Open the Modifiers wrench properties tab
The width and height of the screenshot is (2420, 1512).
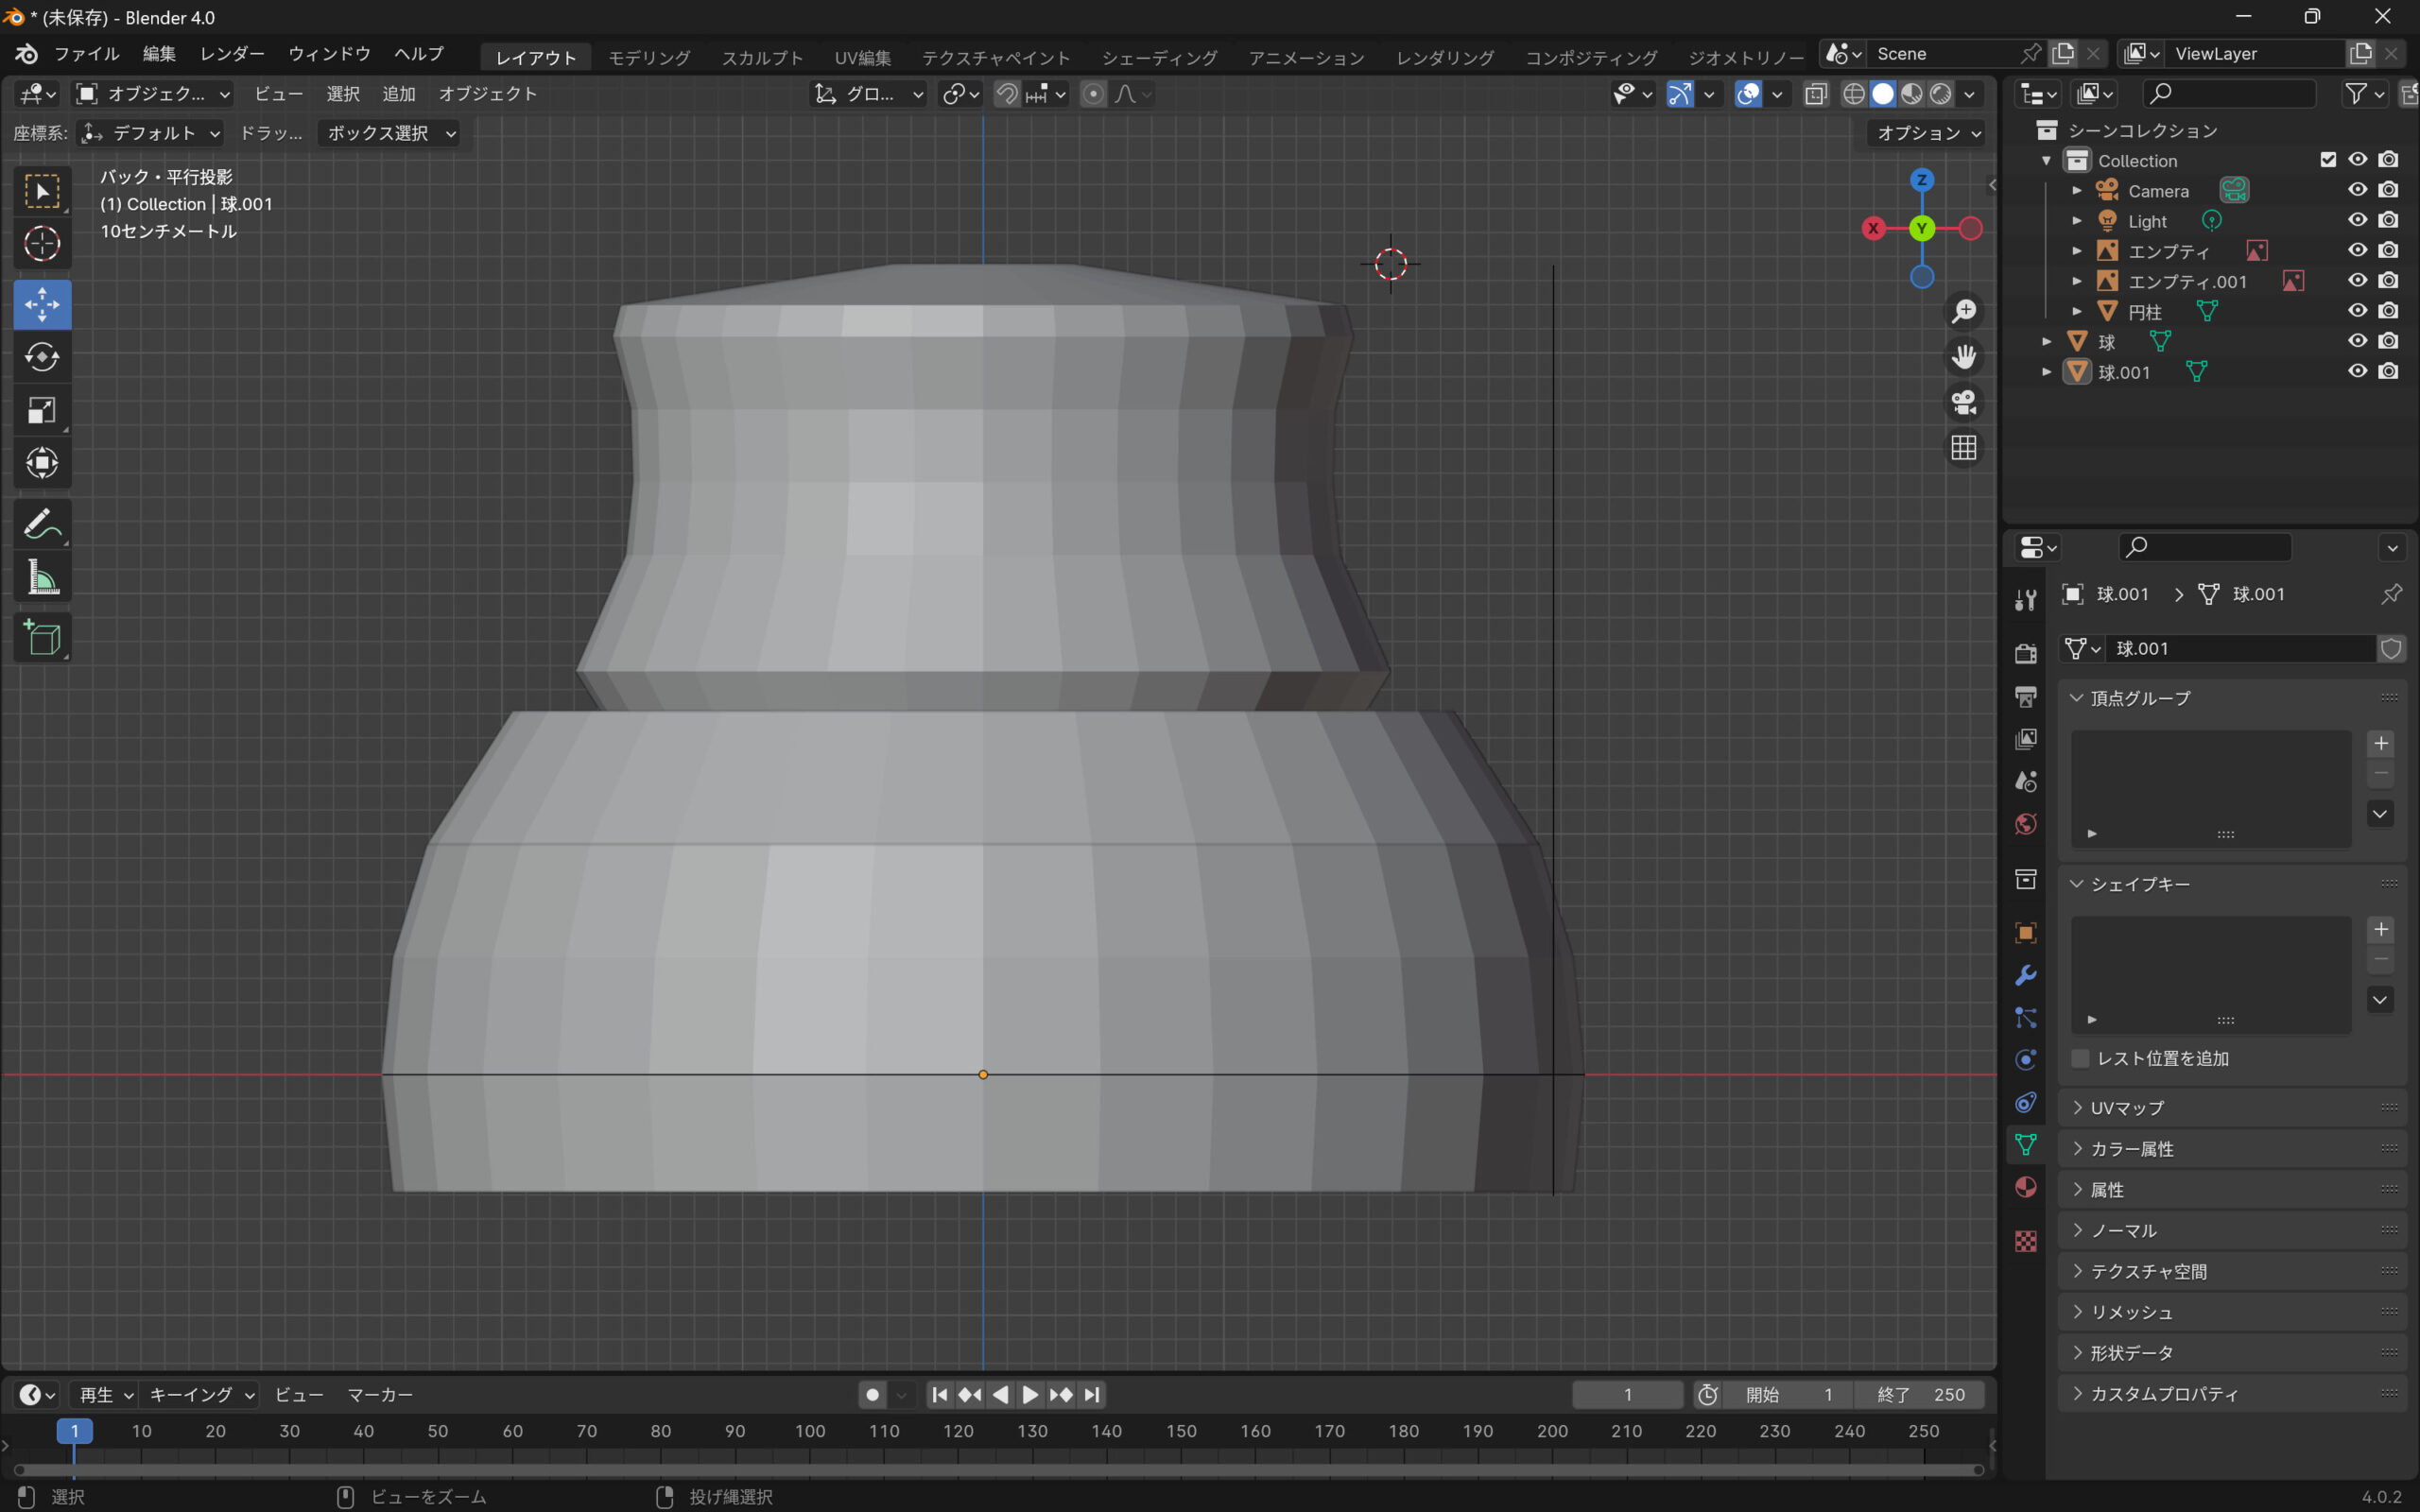tap(2026, 975)
